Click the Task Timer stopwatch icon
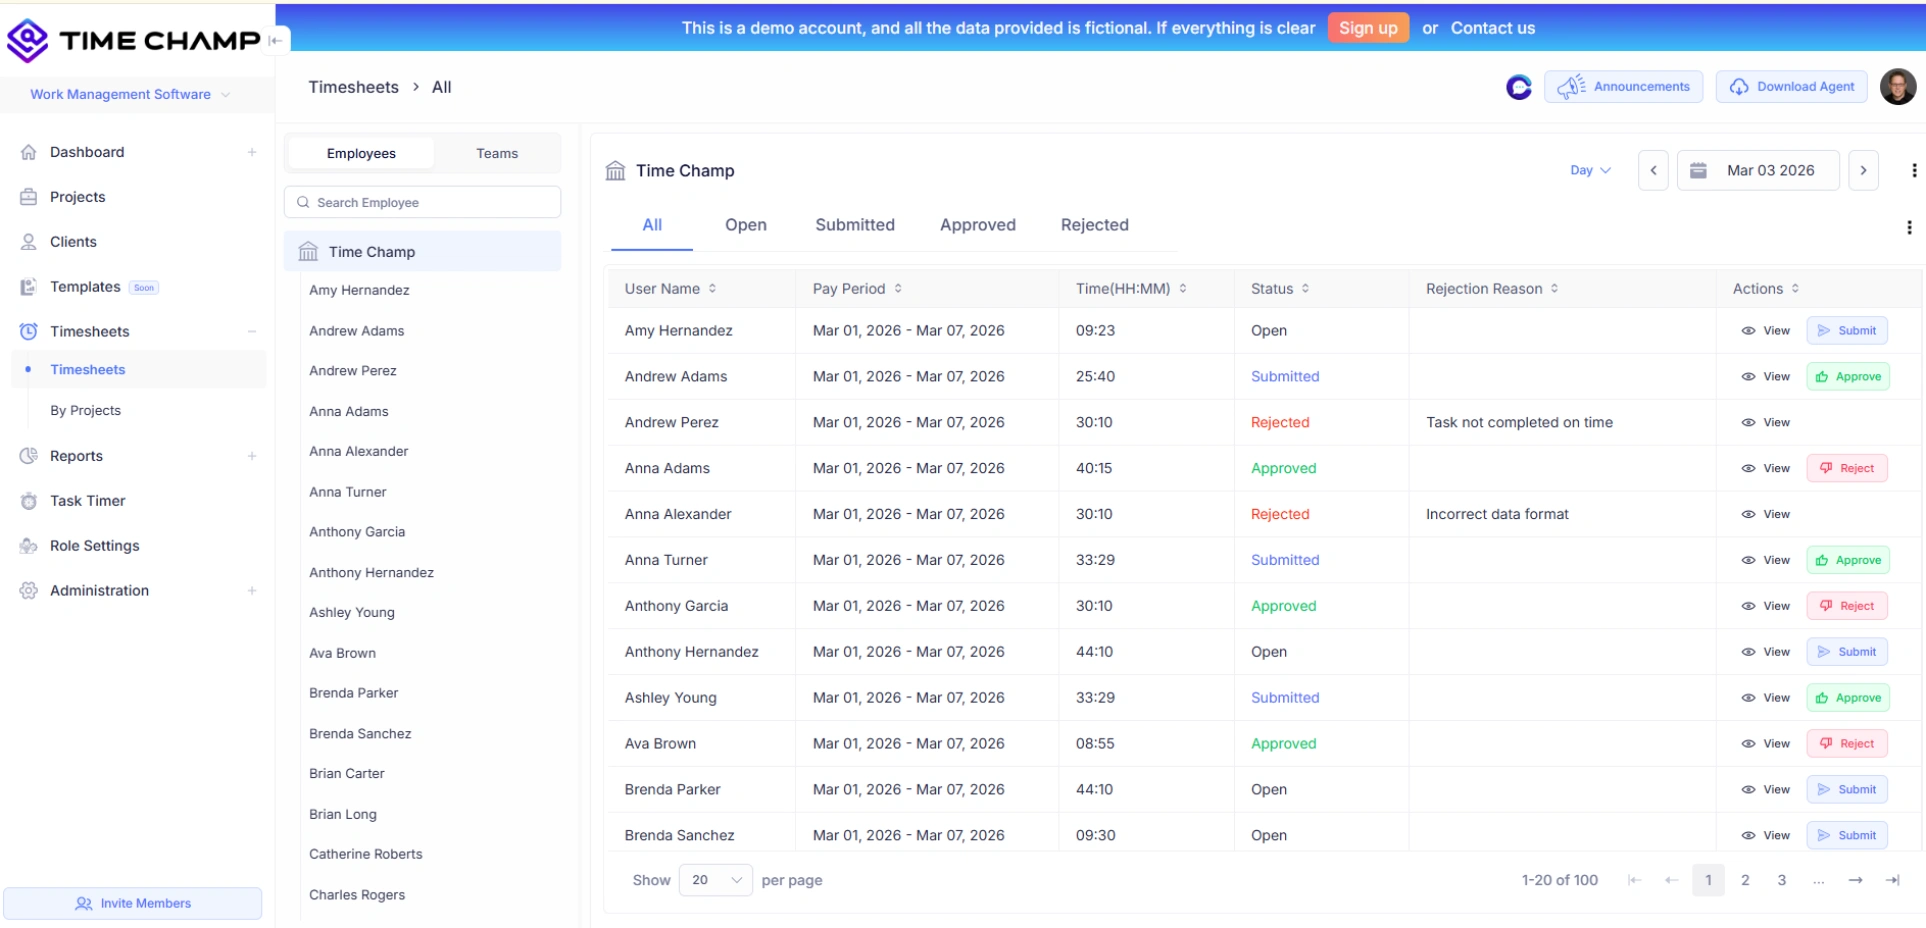The image size is (1926, 928). click(x=29, y=501)
